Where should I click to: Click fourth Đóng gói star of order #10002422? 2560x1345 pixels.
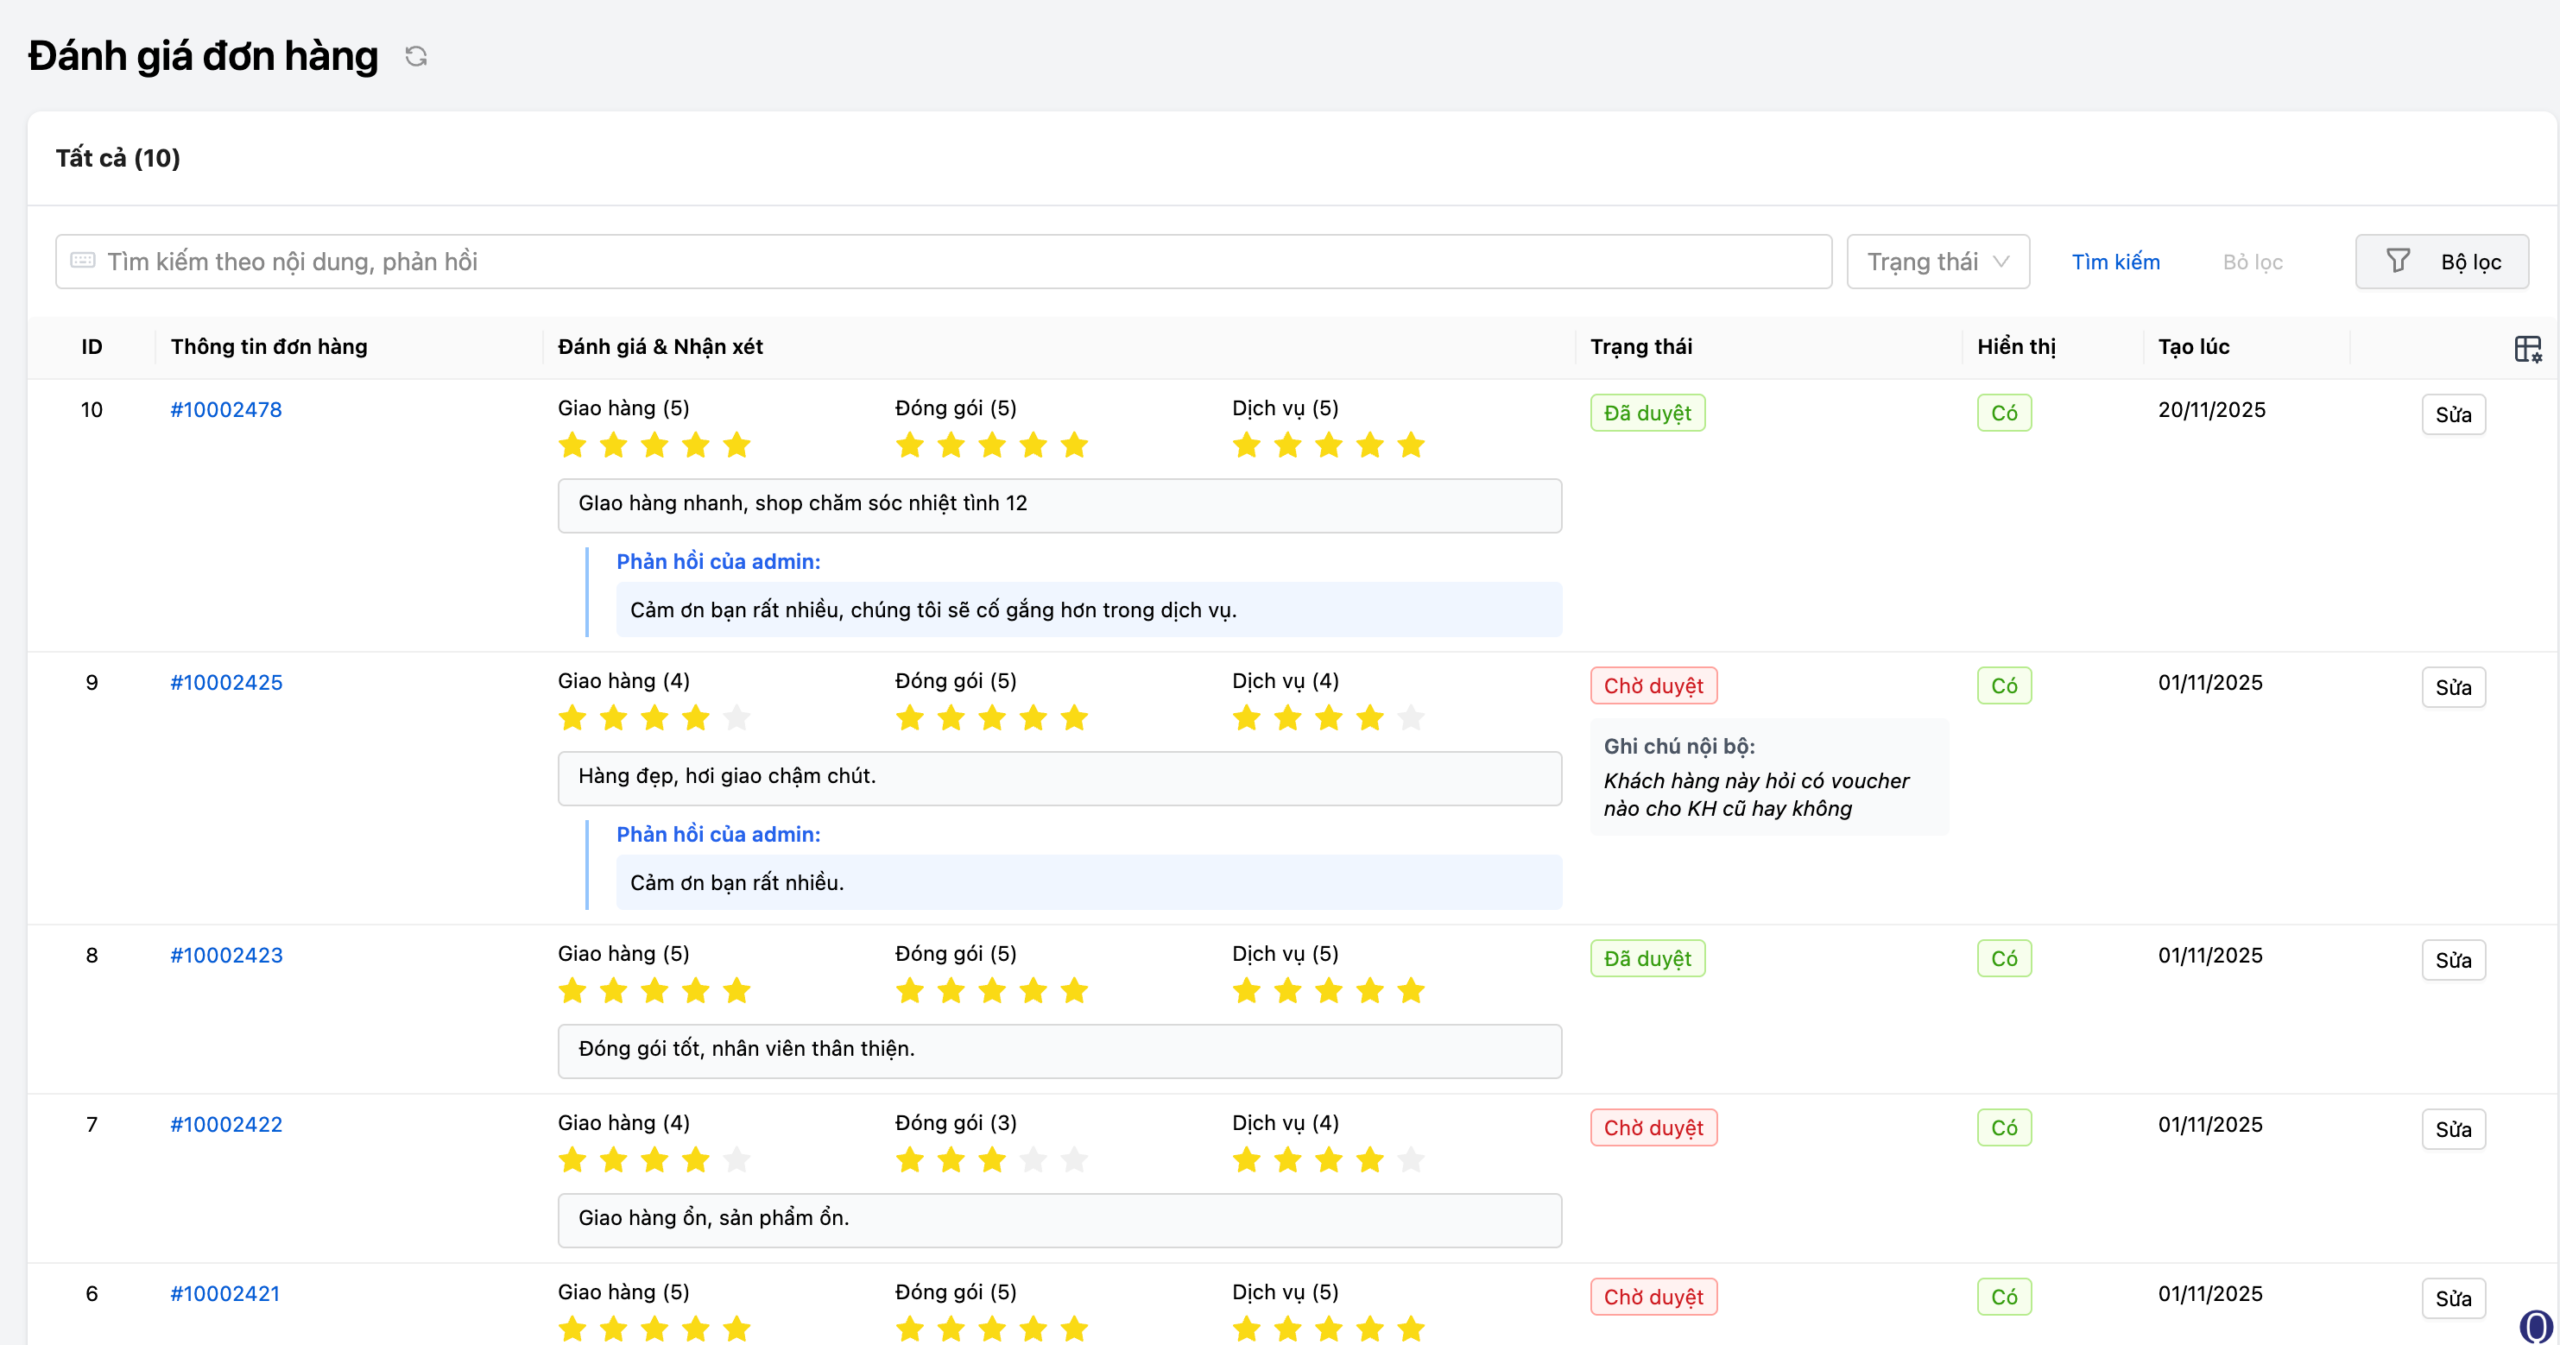[1033, 1160]
